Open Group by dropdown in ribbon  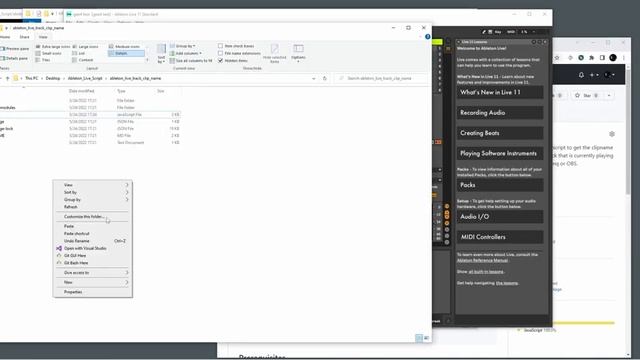pos(182,46)
